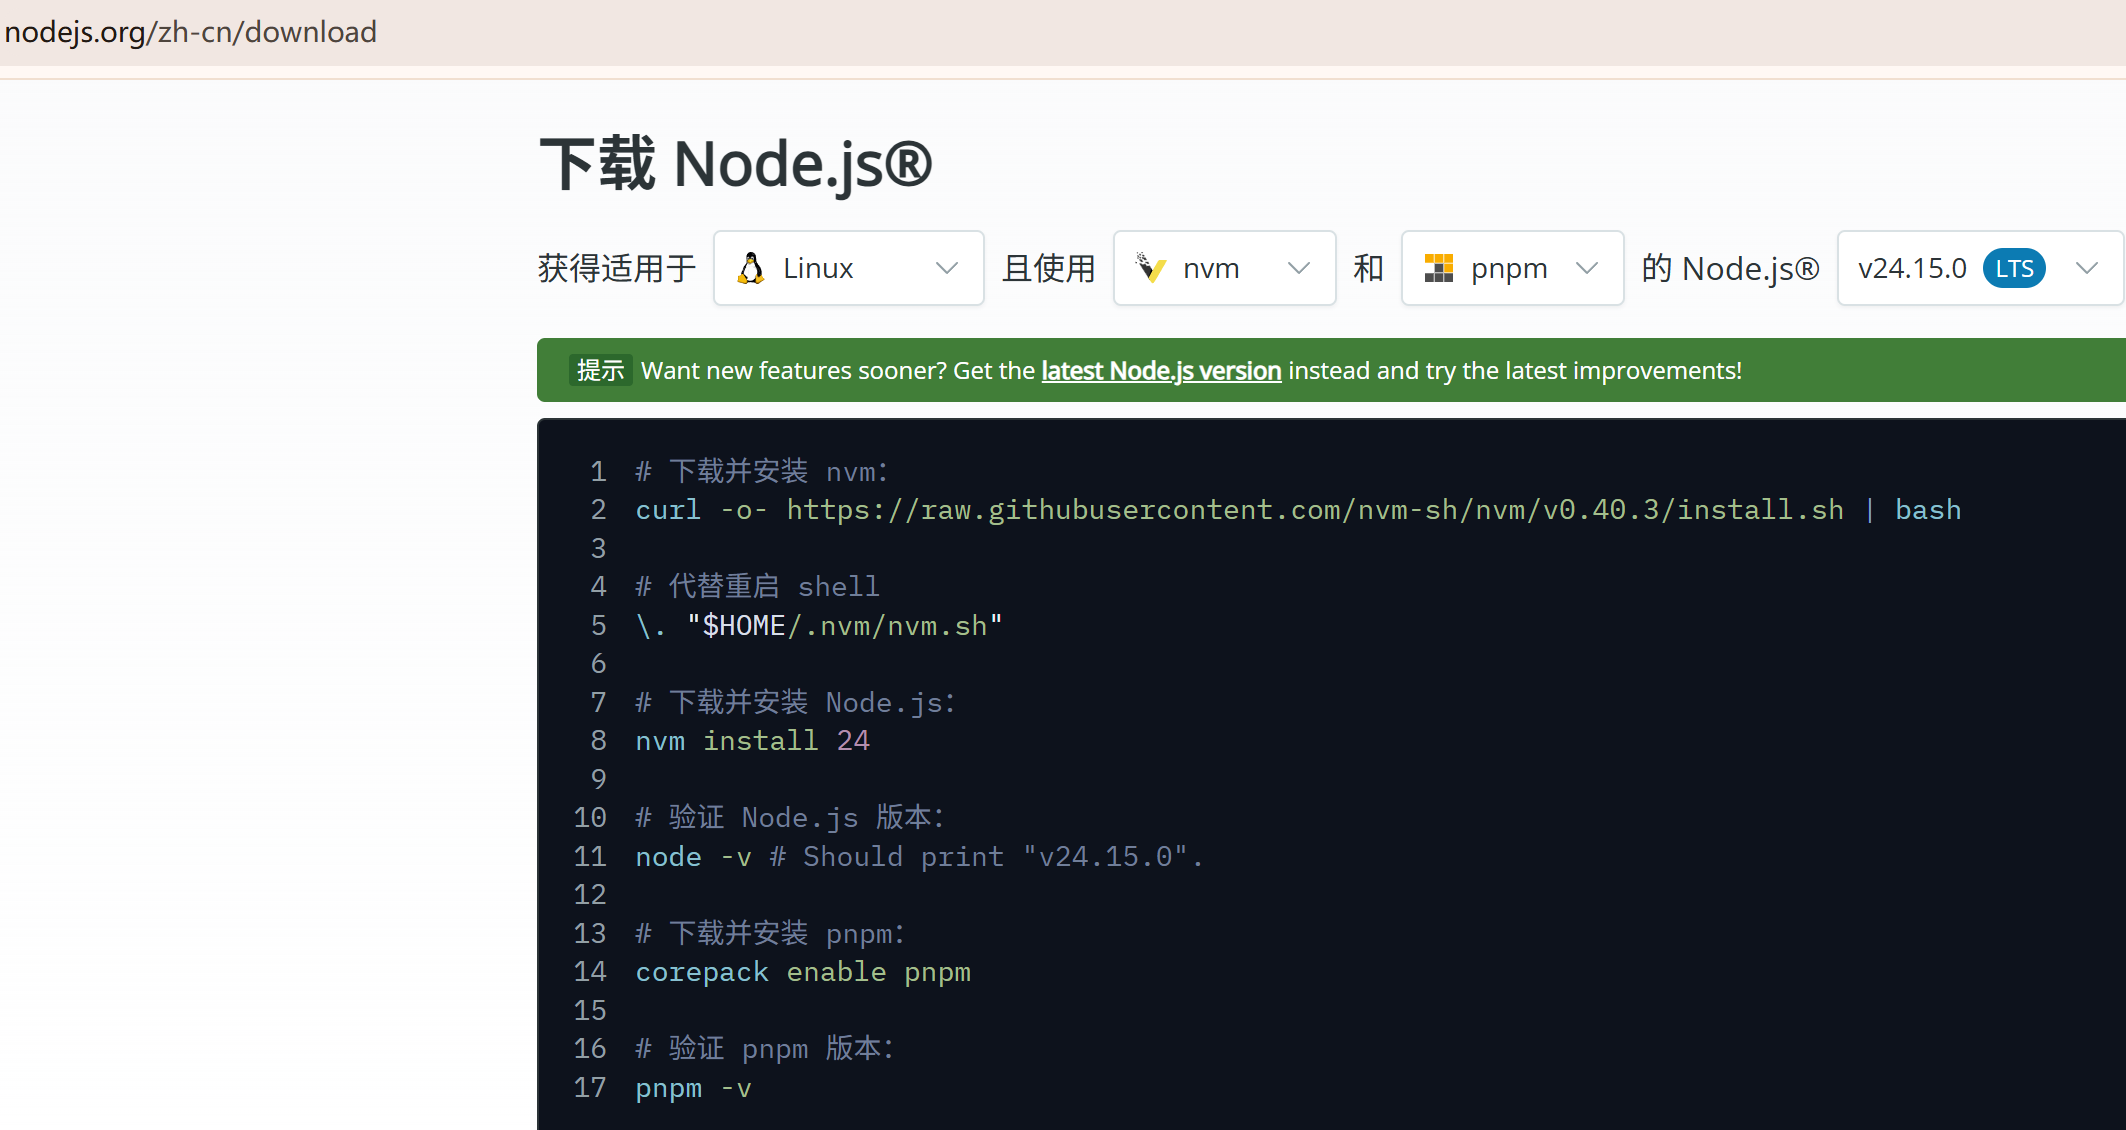Click the '# 下载并安装 pnpm:' comment
The height and width of the screenshot is (1130, 2126).
click(x=770, y=933)
